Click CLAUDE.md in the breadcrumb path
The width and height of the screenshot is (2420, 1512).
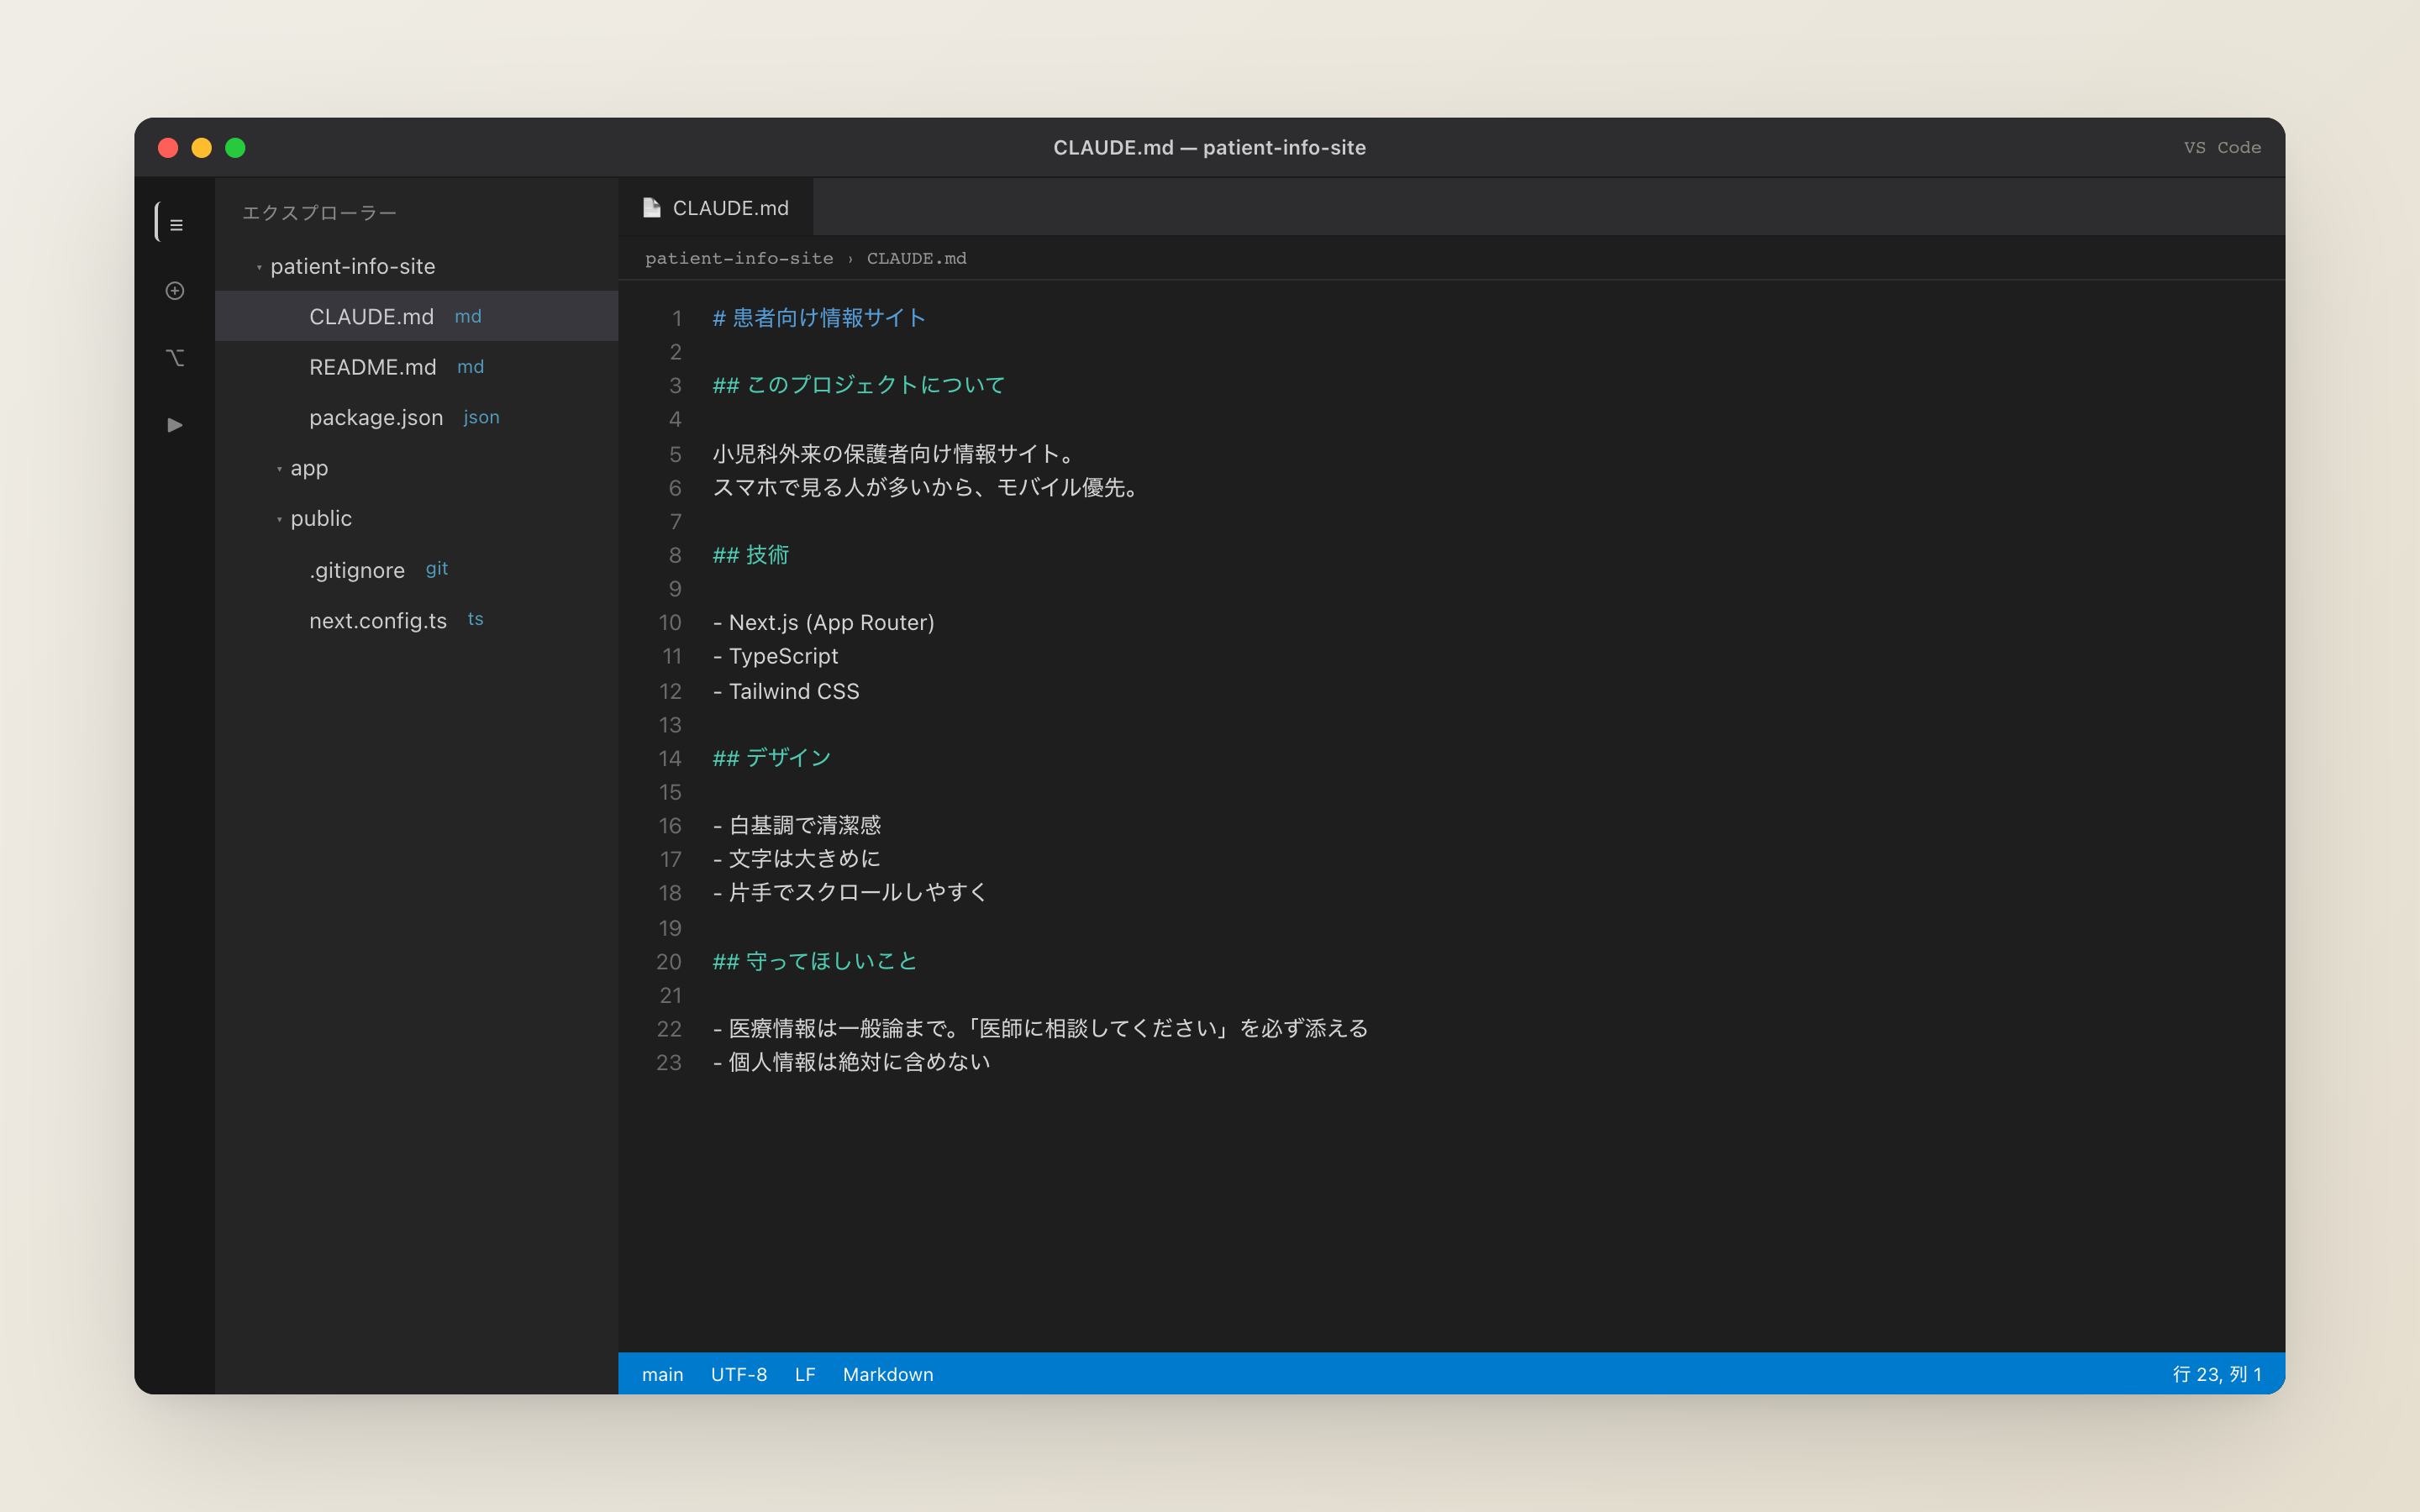[916, 258]
